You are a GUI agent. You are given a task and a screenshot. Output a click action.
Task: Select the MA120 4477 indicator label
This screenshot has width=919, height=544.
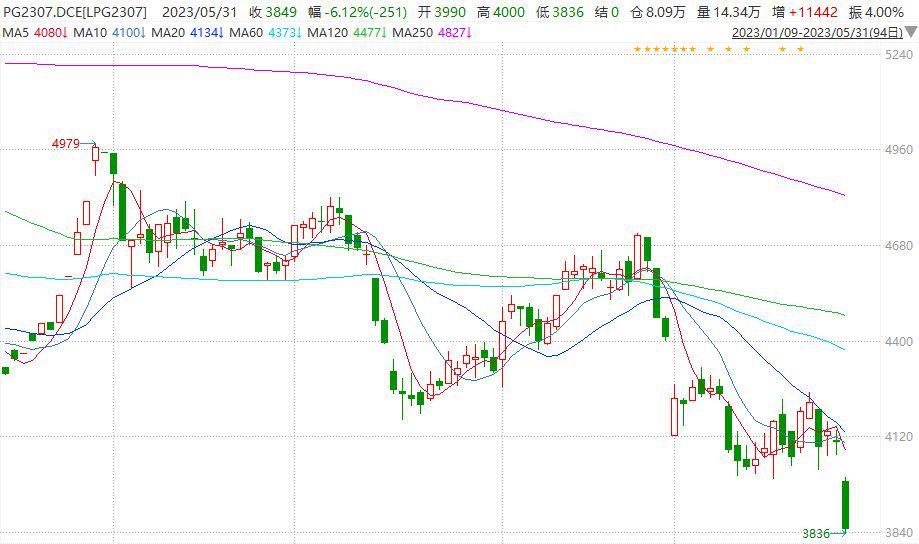point(348,33)
